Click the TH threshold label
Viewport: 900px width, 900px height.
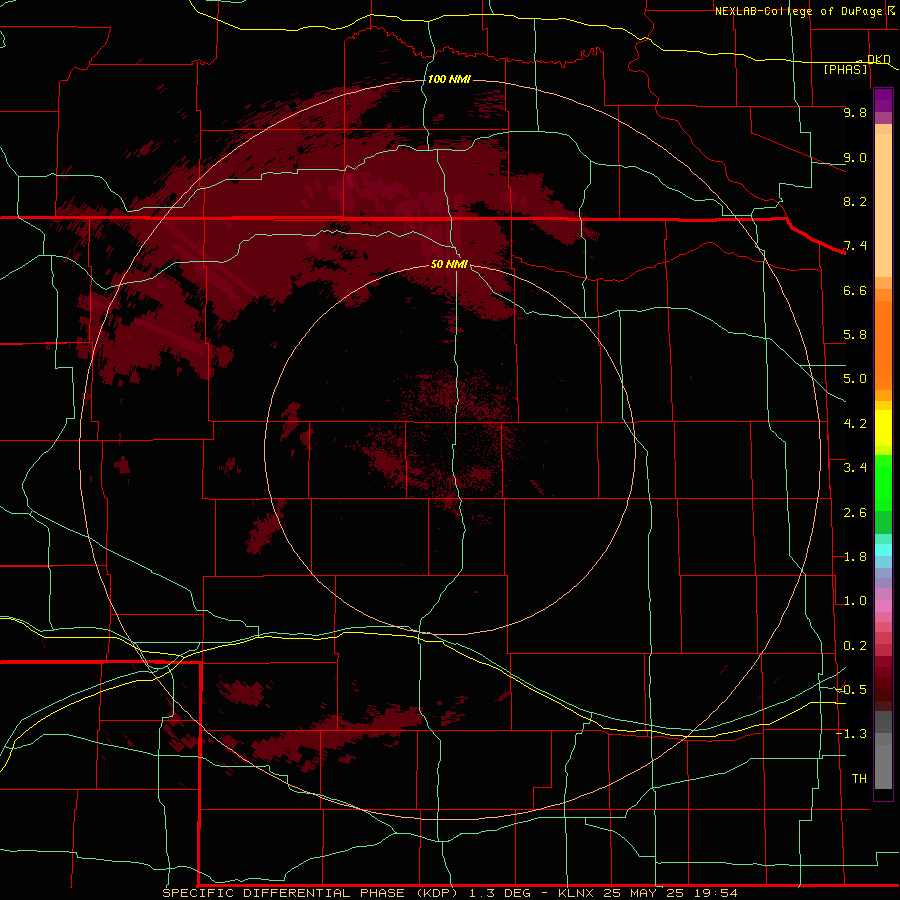pyautogui.click(x=859, y=779)
